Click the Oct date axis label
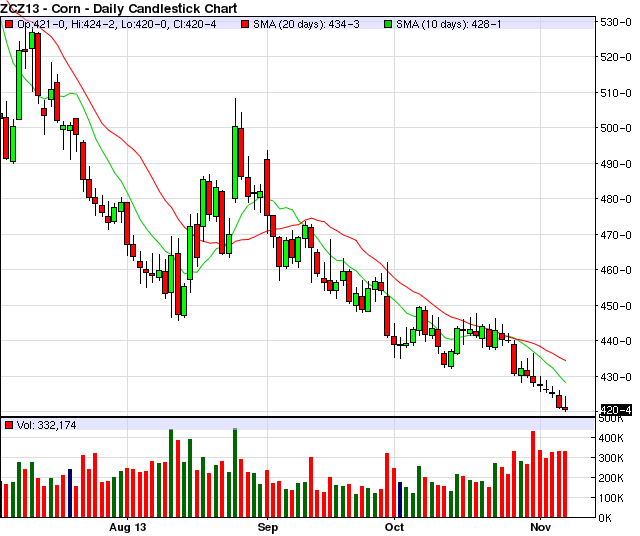 click(x=394, y=527)
